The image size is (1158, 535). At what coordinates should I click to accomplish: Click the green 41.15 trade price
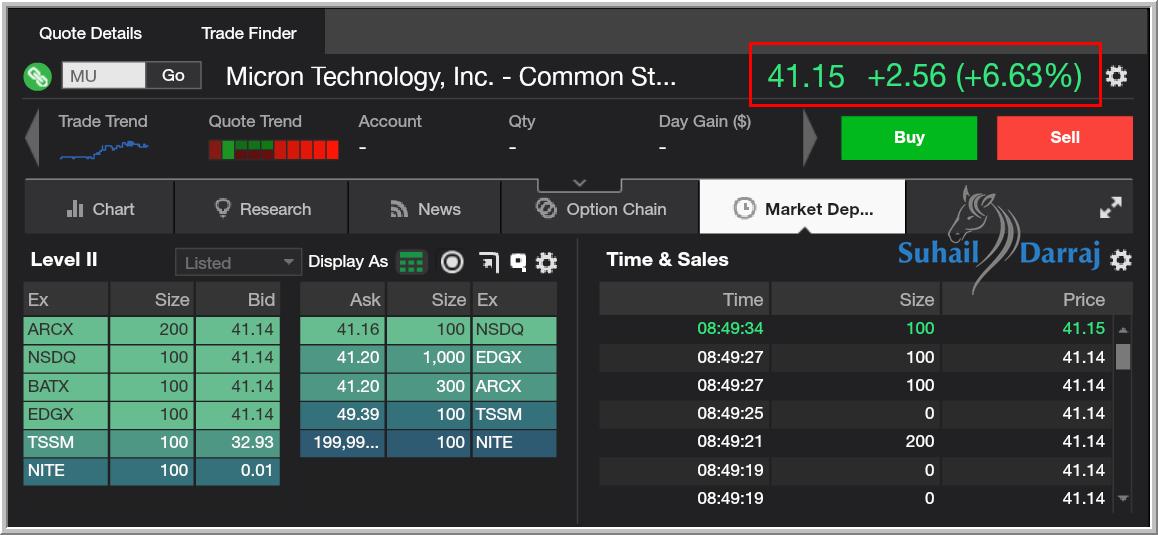pyautogui.click(x=1083, y=328)
